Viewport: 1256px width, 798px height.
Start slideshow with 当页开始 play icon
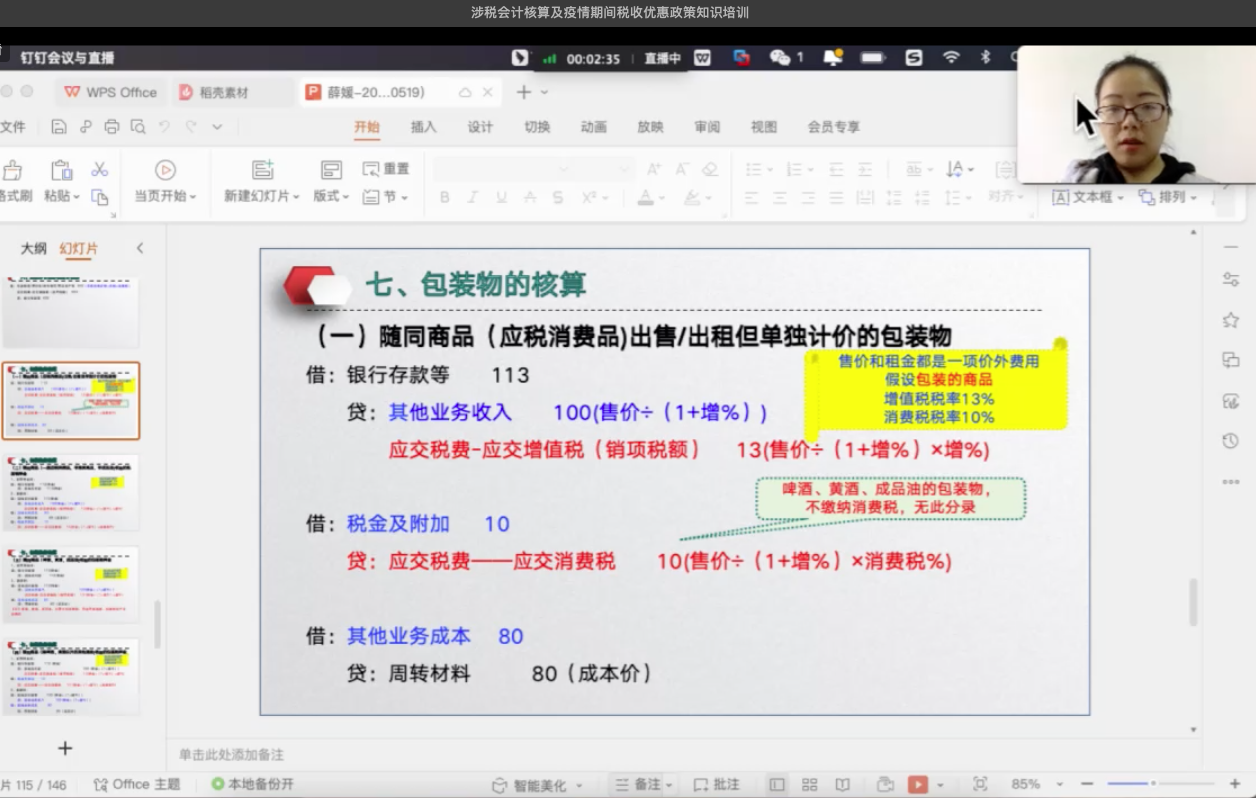point(165,170)
